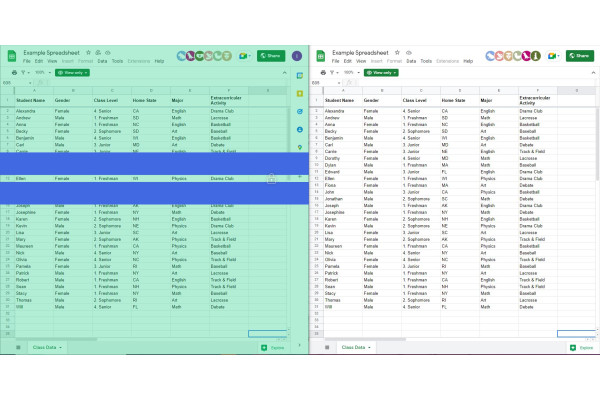This screenshot has width=600, height=400.
Task: Select Class Data tab in white window
Action: tap(355, 347)
